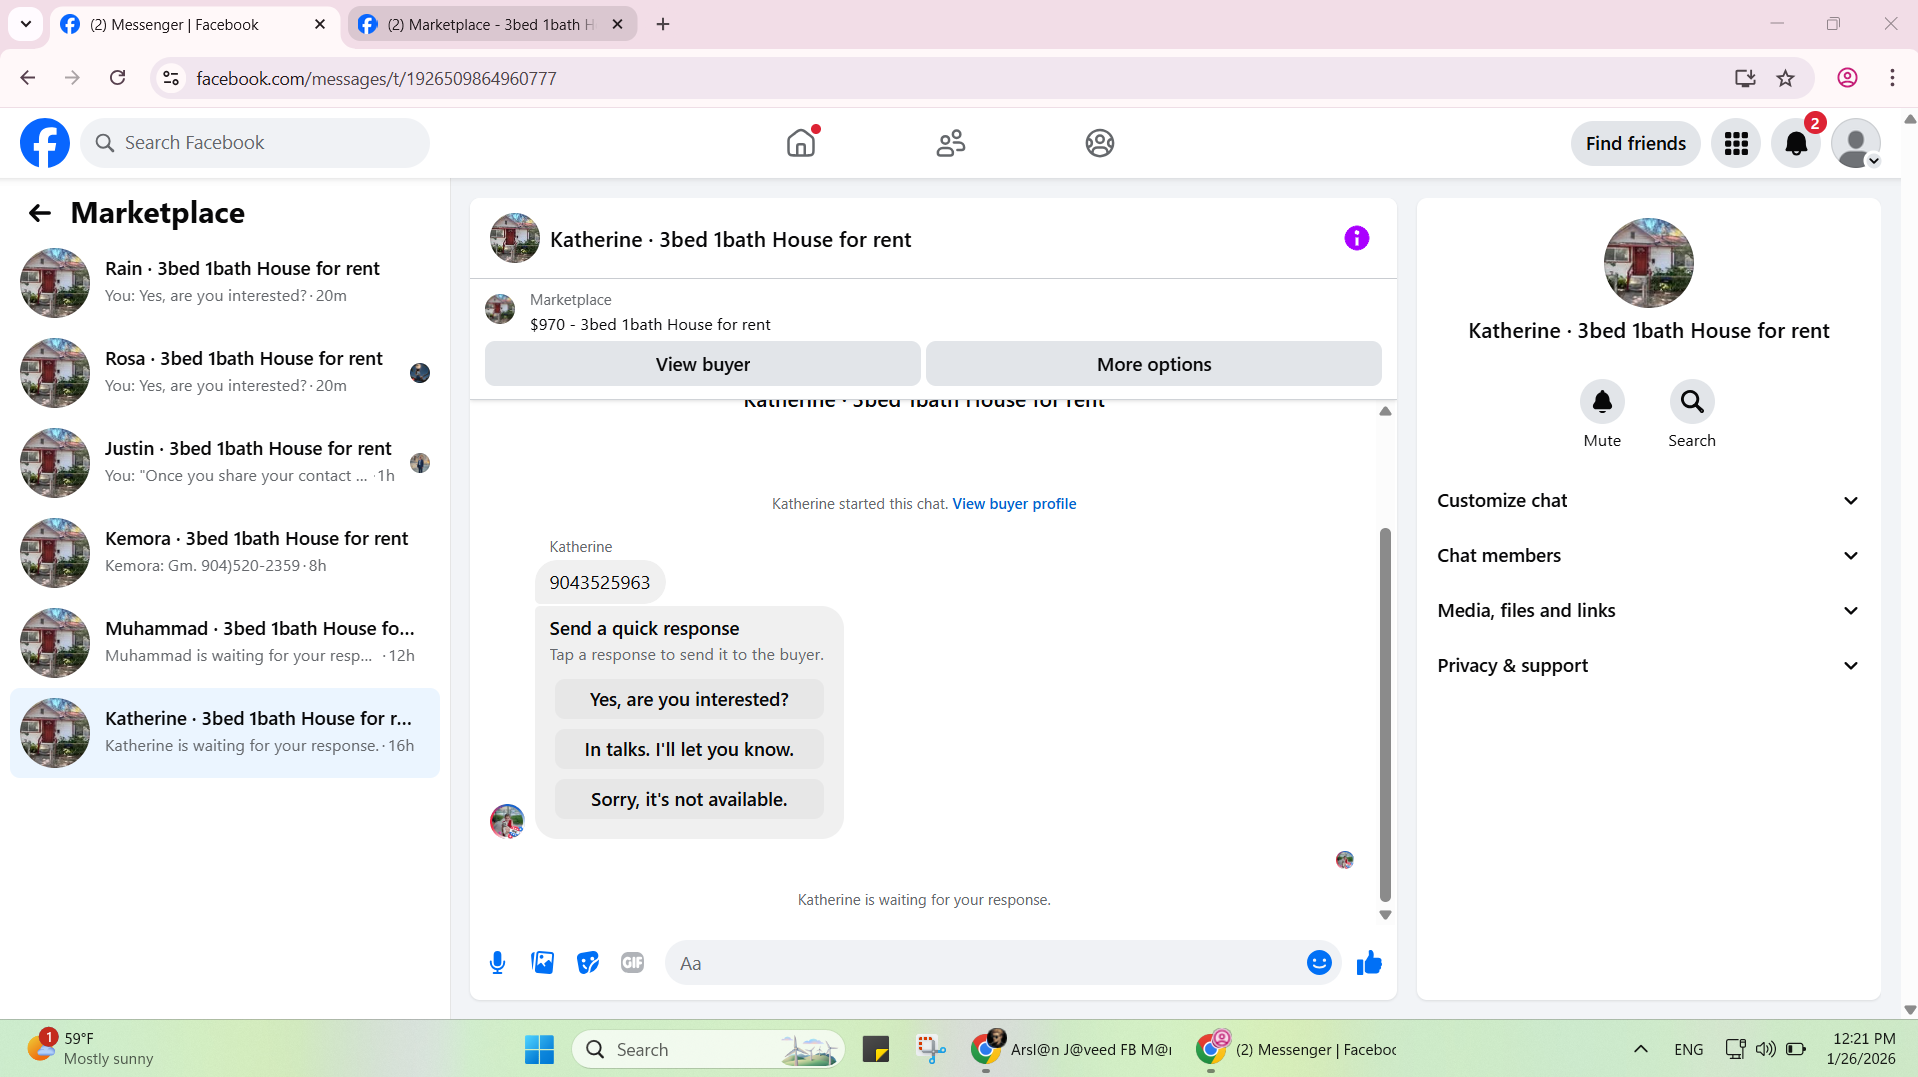This screenshot has height=1077, width=1918.
Task: Click the $970 Marketplace listing thumbnail
Action: pyautogui.click(x=500, y=309)
